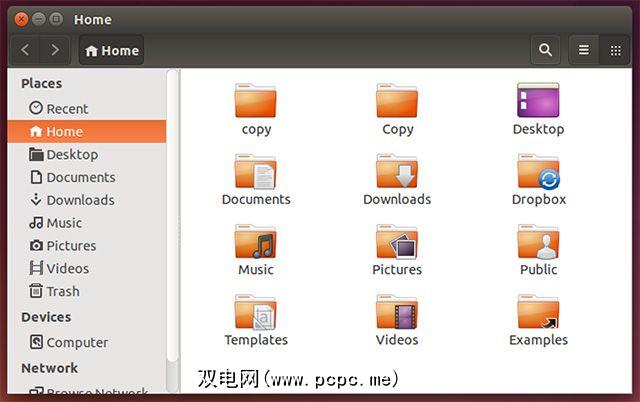The height and width of the screenshot is (402, 640).
Task: Select Videos in the sidebar
Action: click(x=87, y=269)
